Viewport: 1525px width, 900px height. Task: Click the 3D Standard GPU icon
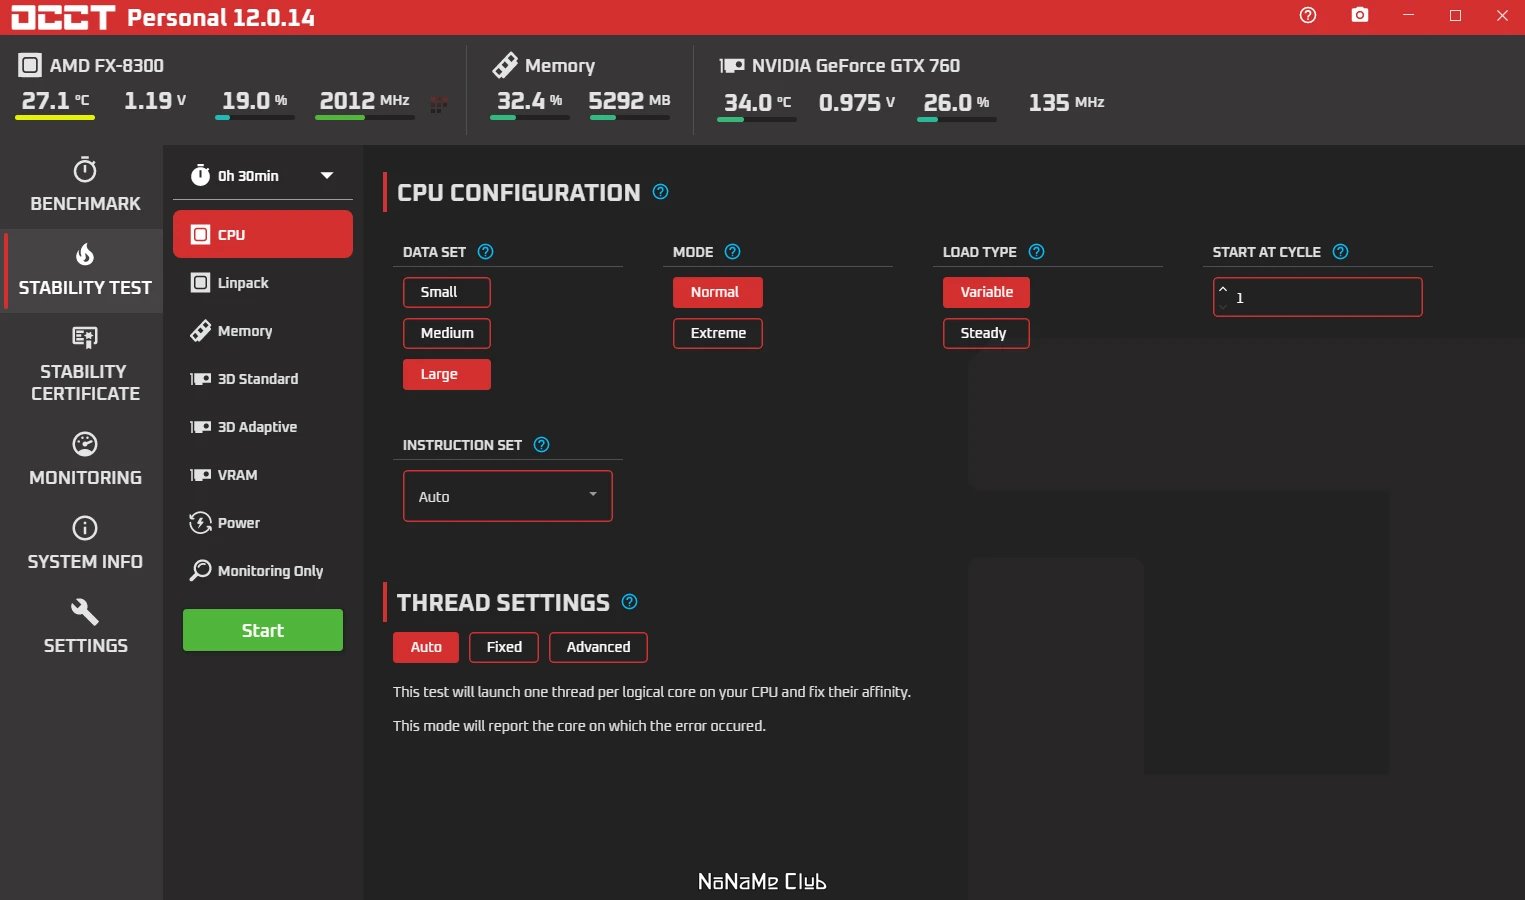pyautogui.click(x=200, y=379)
